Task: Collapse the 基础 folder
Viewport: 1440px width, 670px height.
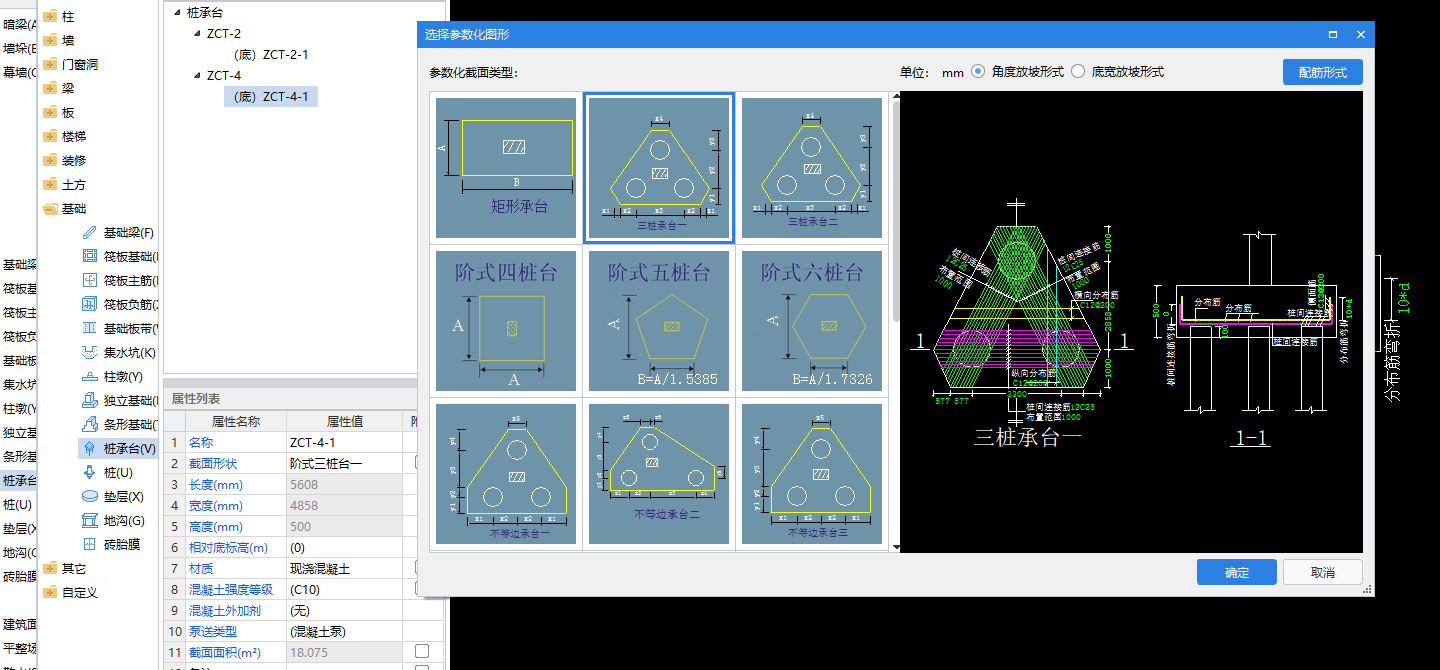Action: click(x=50, y=209)
